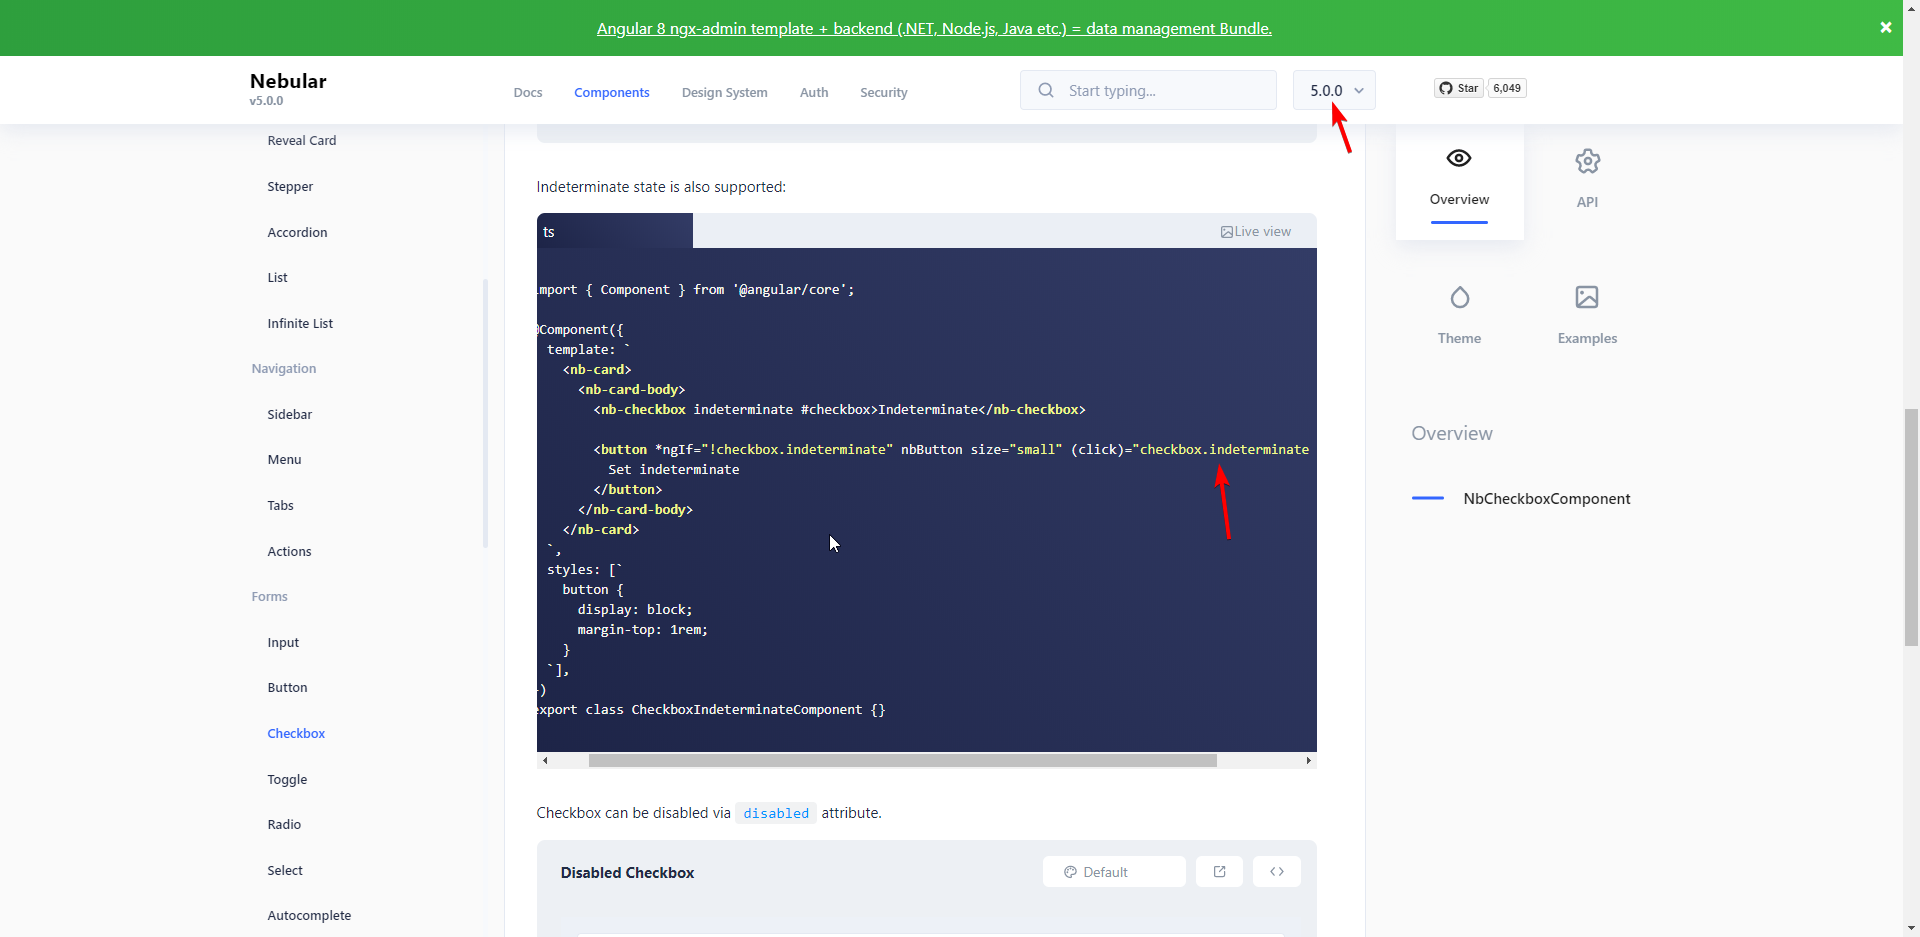Click the horizontal code scrollbar thumb
The width and height of the screenshot is (1920, 937).
coord(902,761)
